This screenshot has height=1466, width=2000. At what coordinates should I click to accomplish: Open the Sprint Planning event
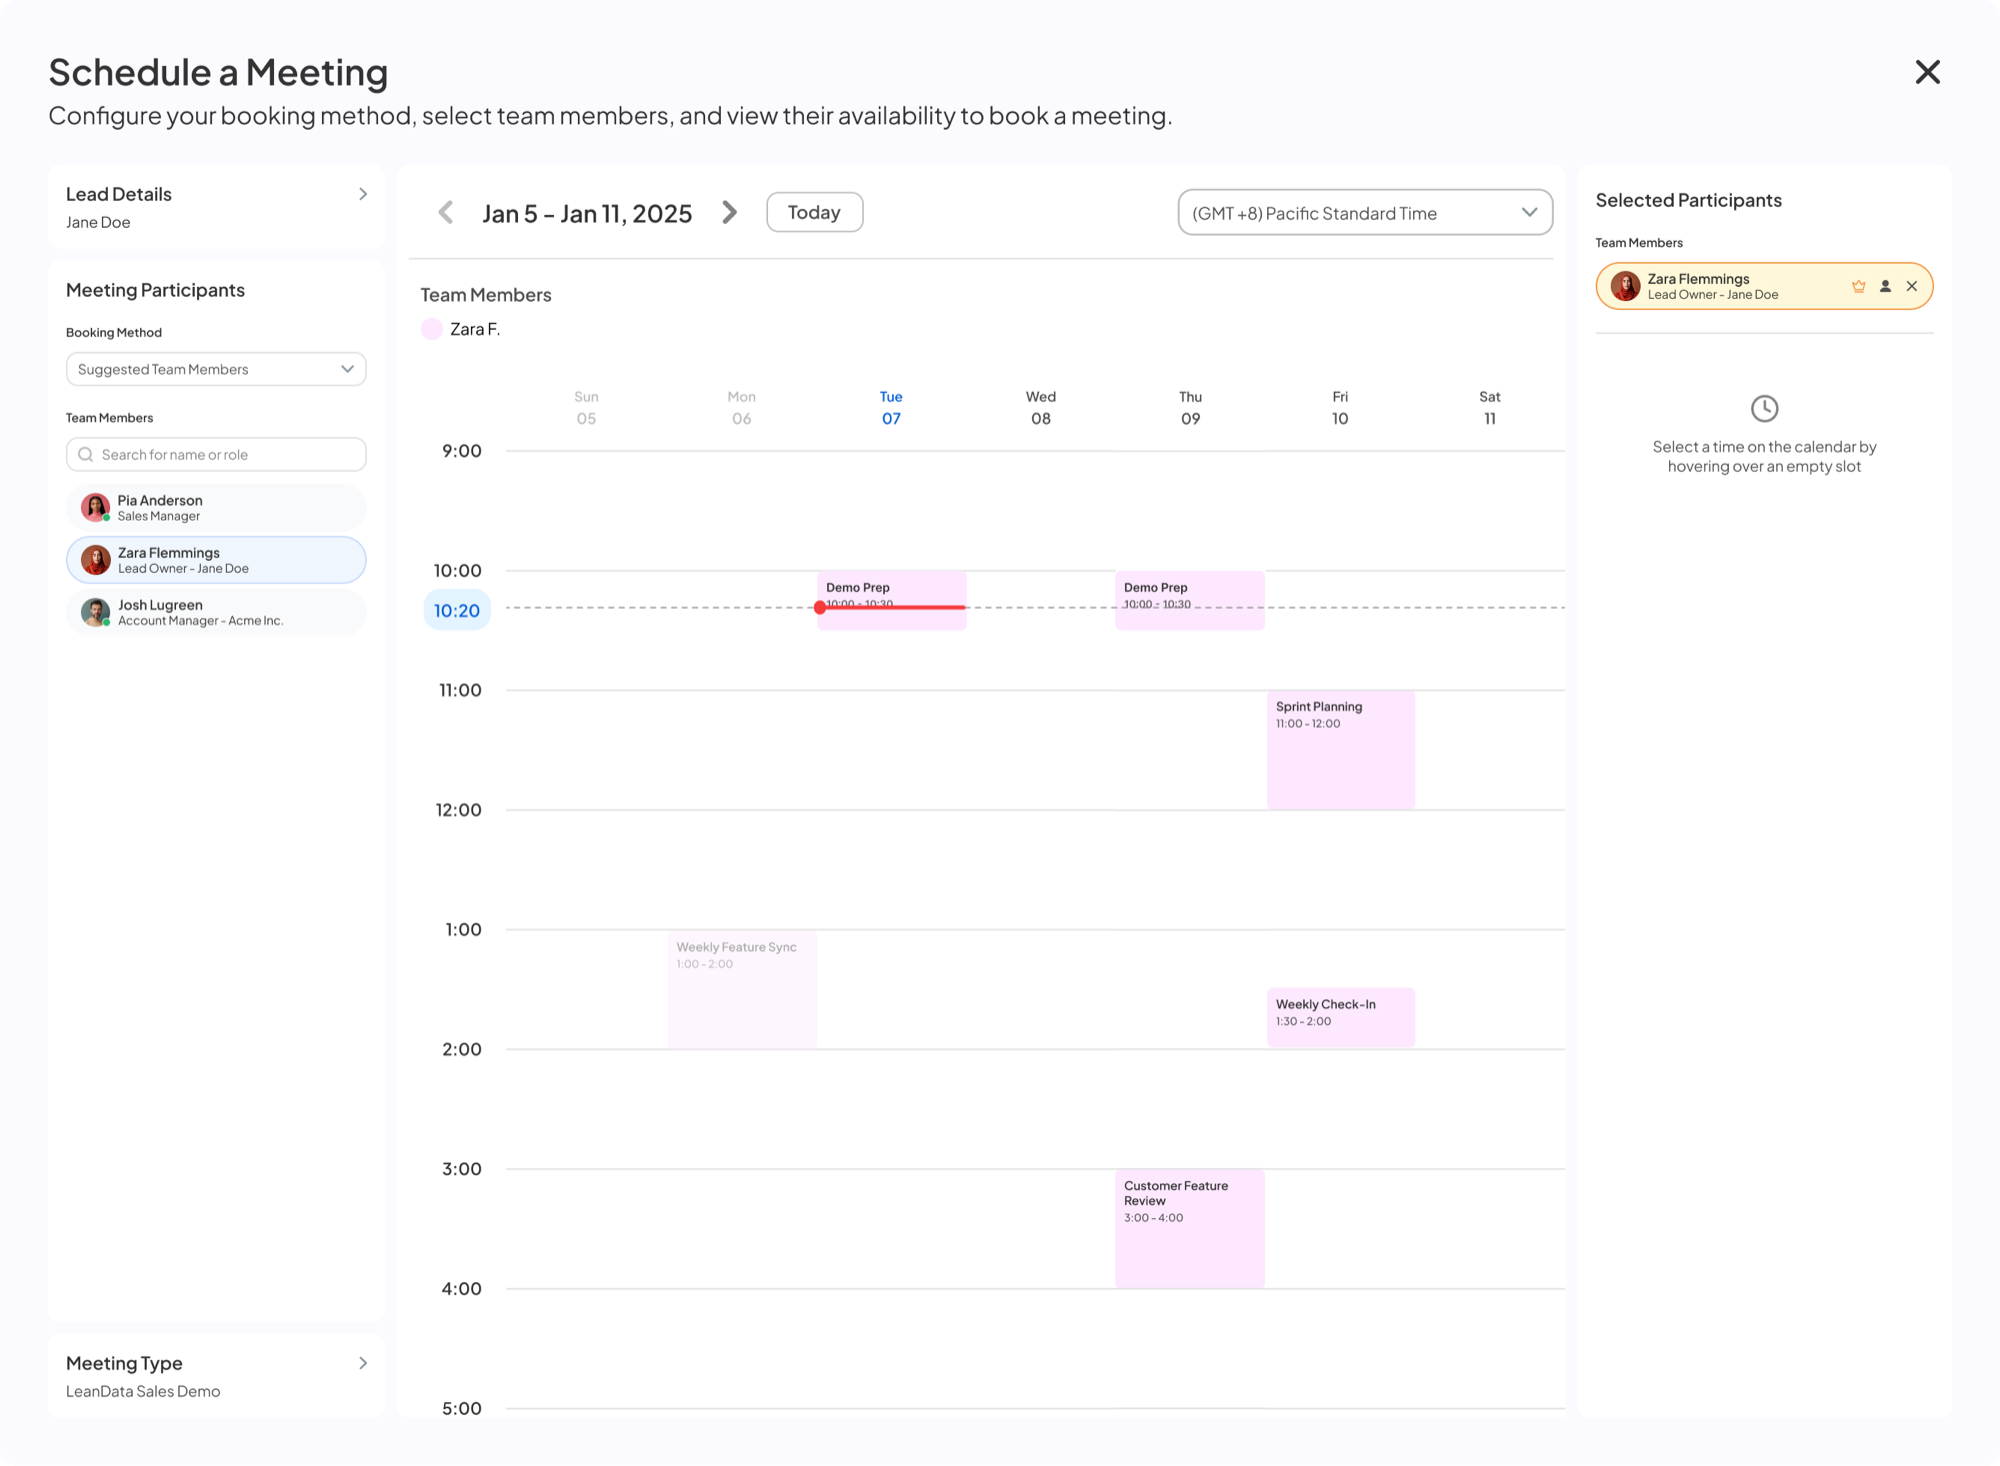(1341, 749)
